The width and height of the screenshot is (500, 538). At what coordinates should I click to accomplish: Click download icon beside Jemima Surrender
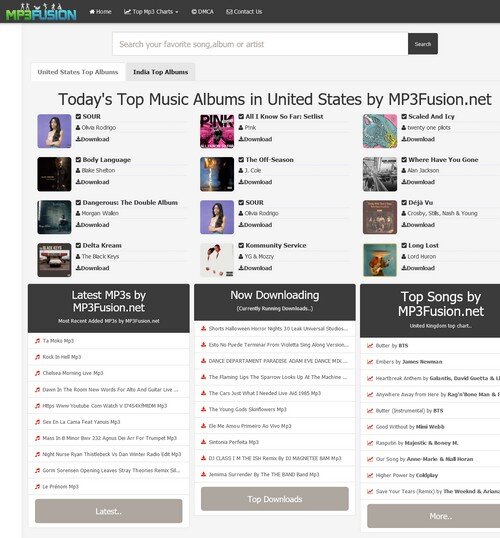(204, 475)
